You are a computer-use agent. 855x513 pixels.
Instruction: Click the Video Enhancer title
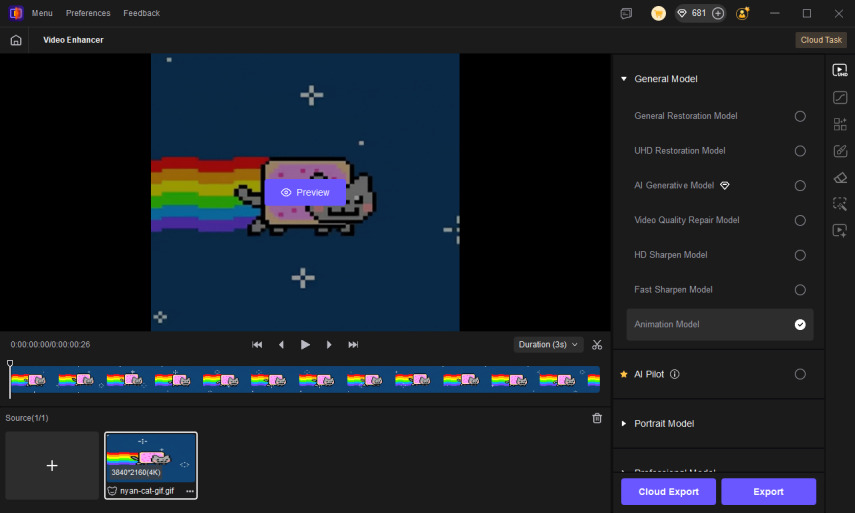pyautogui.click(x=73, y=40)
